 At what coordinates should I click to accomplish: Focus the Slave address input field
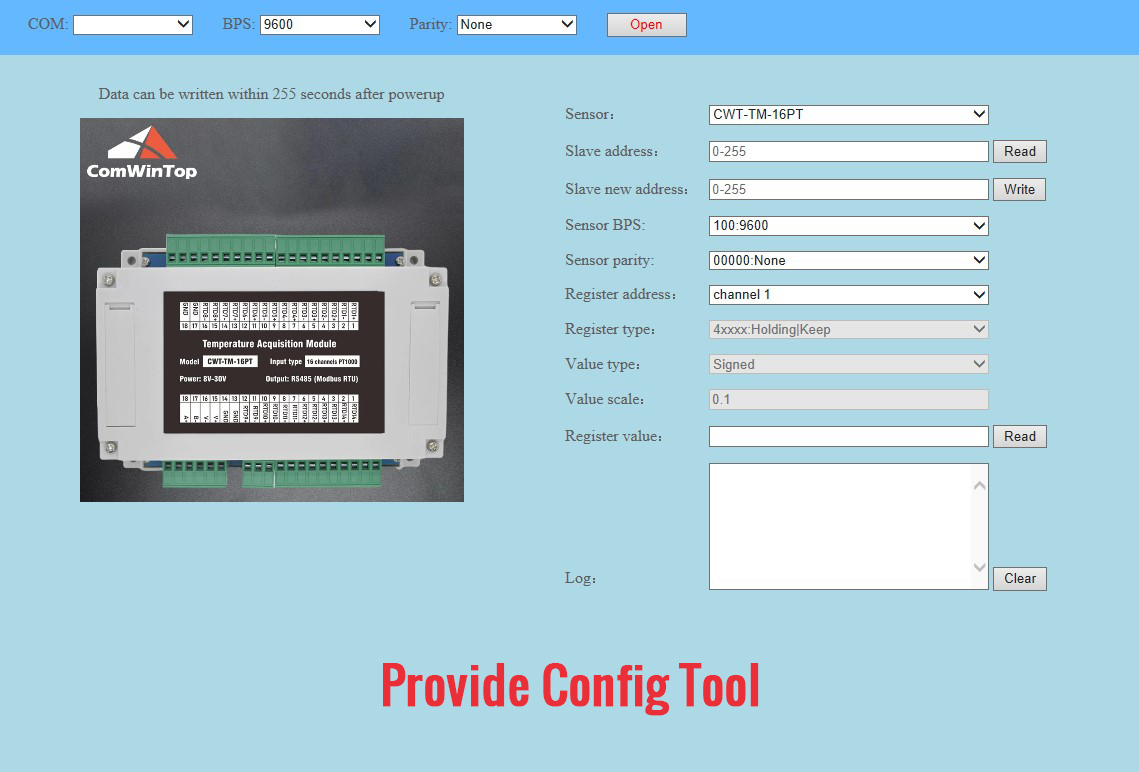[848, 151]
